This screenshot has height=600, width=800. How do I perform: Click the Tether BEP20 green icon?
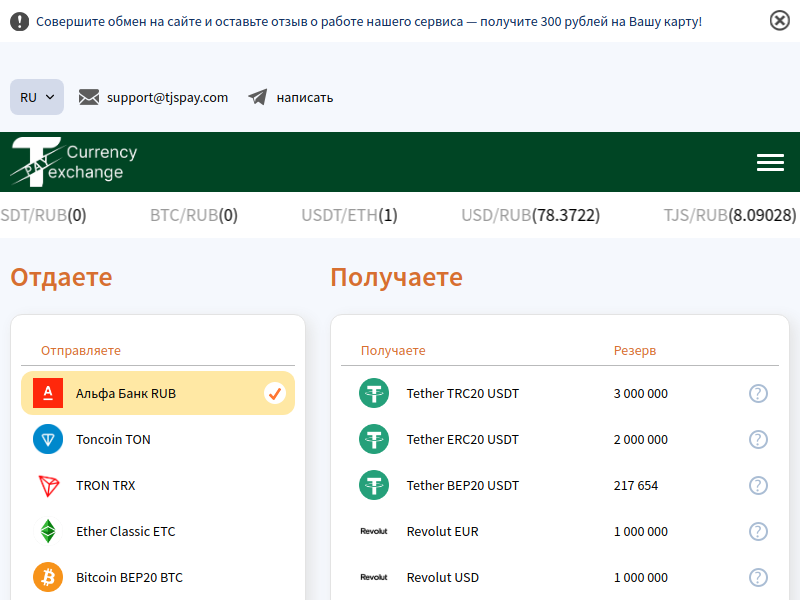[x=374, y=485]
